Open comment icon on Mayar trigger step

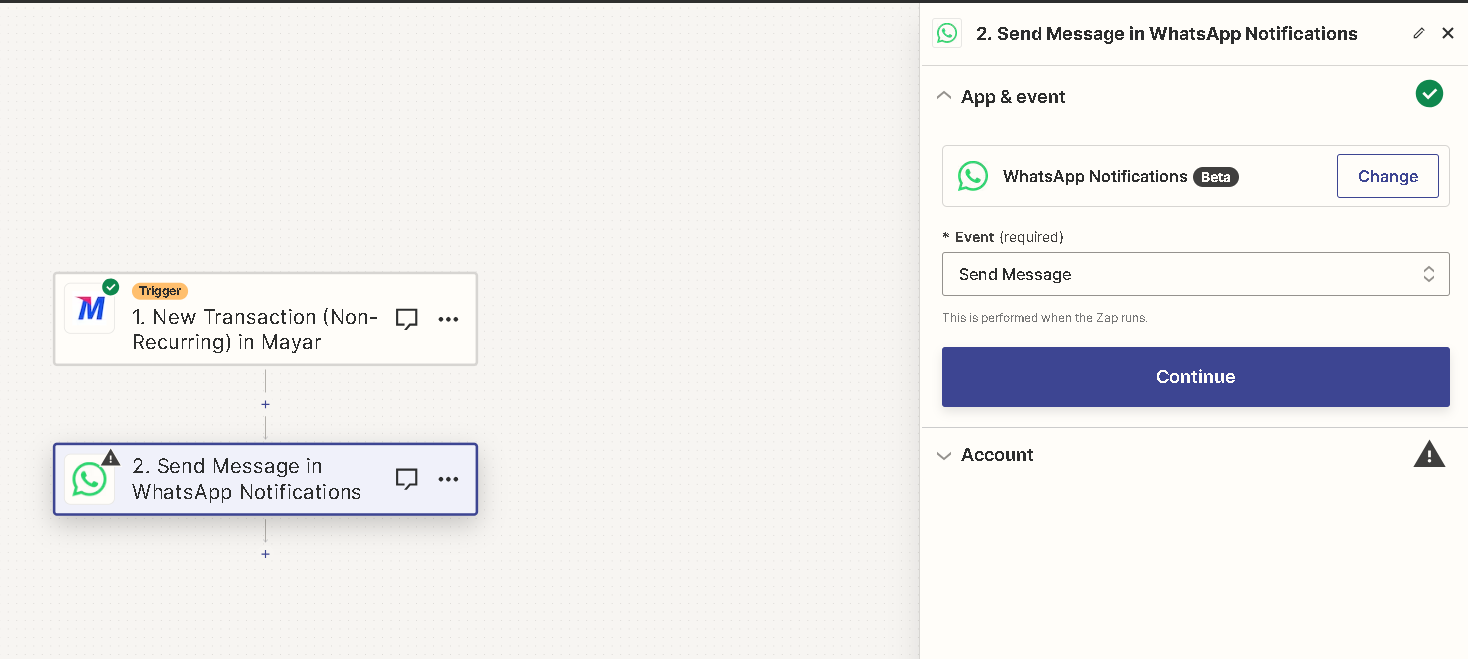coord(406,319)
